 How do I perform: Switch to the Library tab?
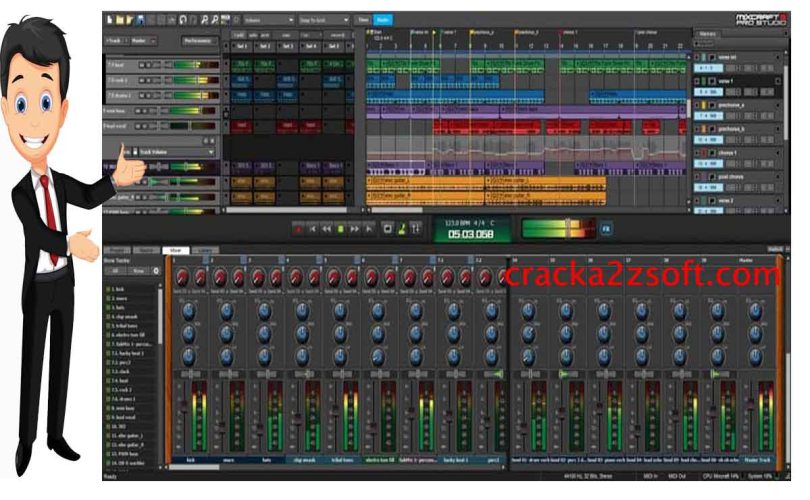pos(205,250)
